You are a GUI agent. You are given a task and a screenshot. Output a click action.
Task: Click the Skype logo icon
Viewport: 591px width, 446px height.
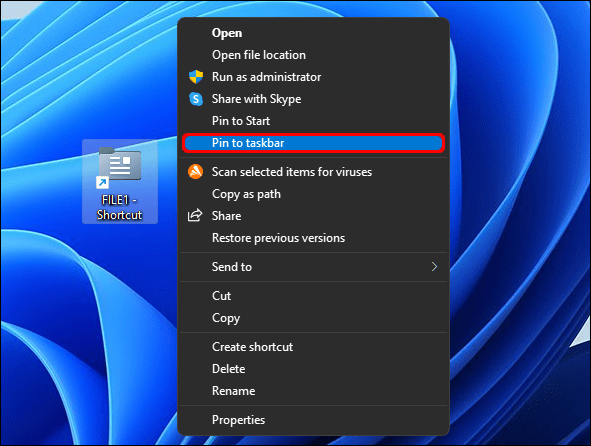coord(196,99)
